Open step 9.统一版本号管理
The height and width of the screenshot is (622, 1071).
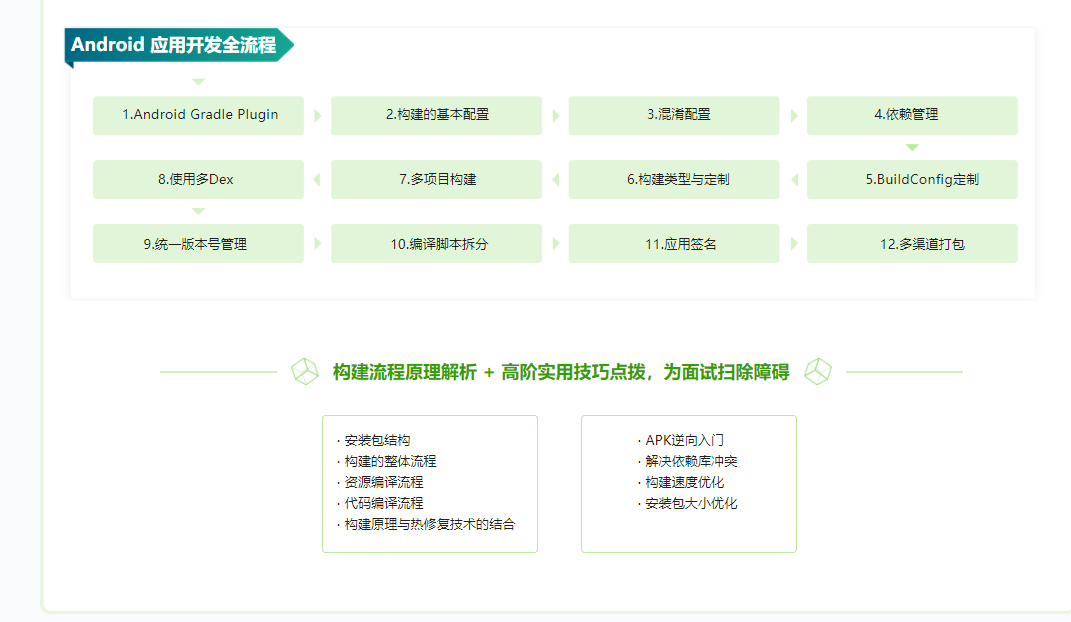pyautogui.click(x=199, y=244)
